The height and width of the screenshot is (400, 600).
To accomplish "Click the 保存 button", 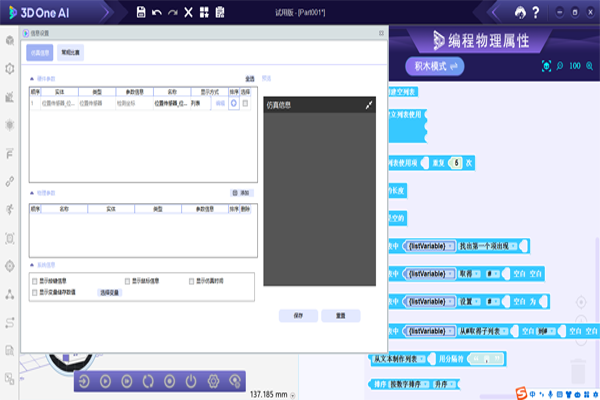I will tap(298, 315).
